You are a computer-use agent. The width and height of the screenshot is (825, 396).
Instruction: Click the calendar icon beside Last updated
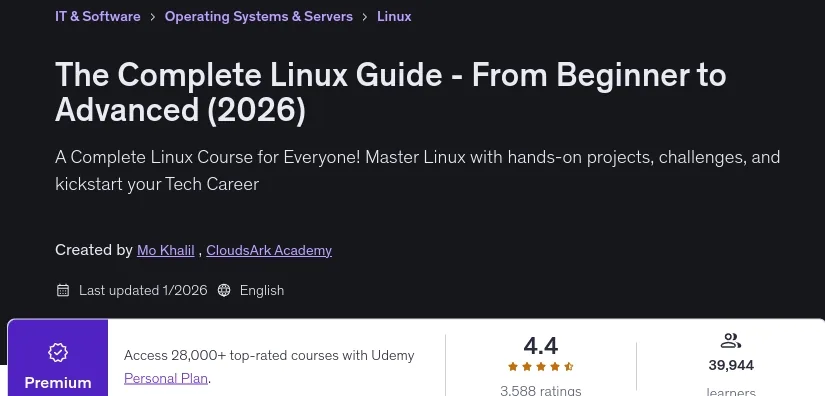(x=63, y=290)
